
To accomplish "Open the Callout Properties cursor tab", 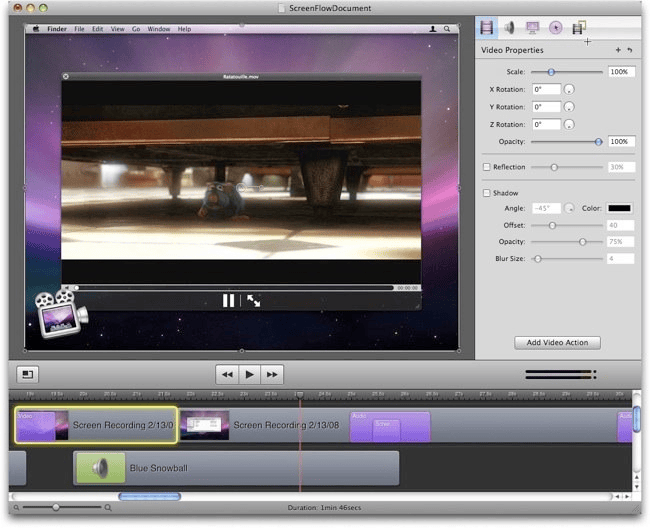I will tap(555, 28).
